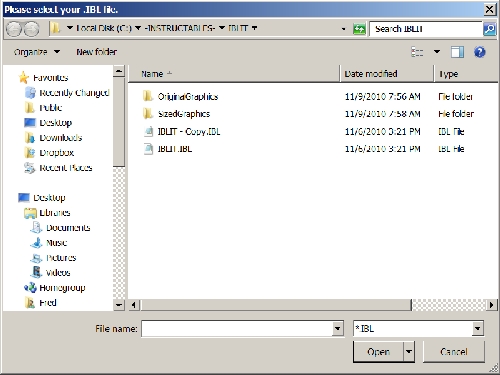Select the IBLIT.IBL file name
The height and width of the screenshot is (375, 500).
tap(175, 149)
